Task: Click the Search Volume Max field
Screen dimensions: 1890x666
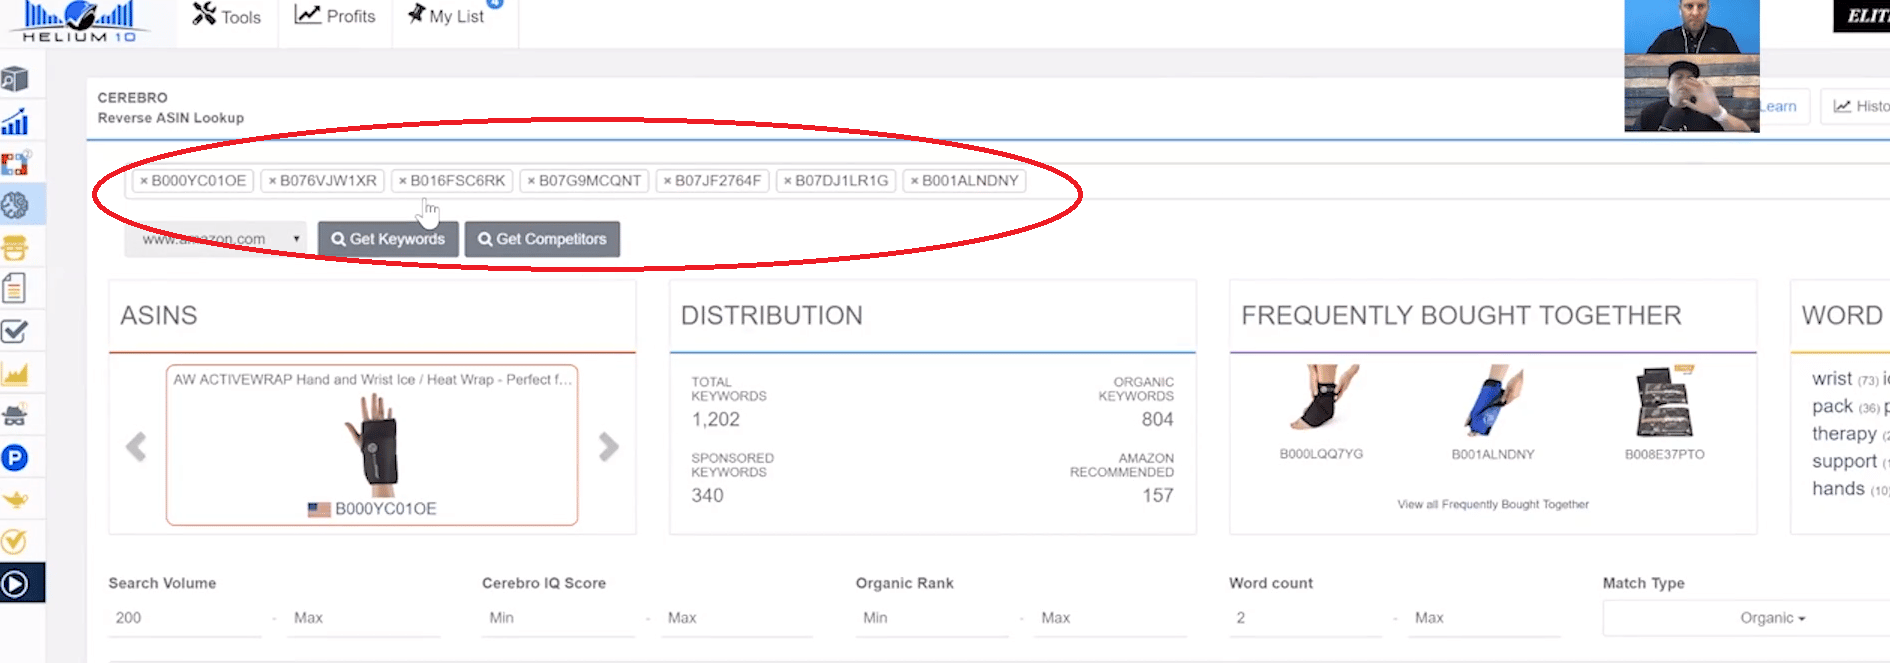Action: [x=364, y=618]
